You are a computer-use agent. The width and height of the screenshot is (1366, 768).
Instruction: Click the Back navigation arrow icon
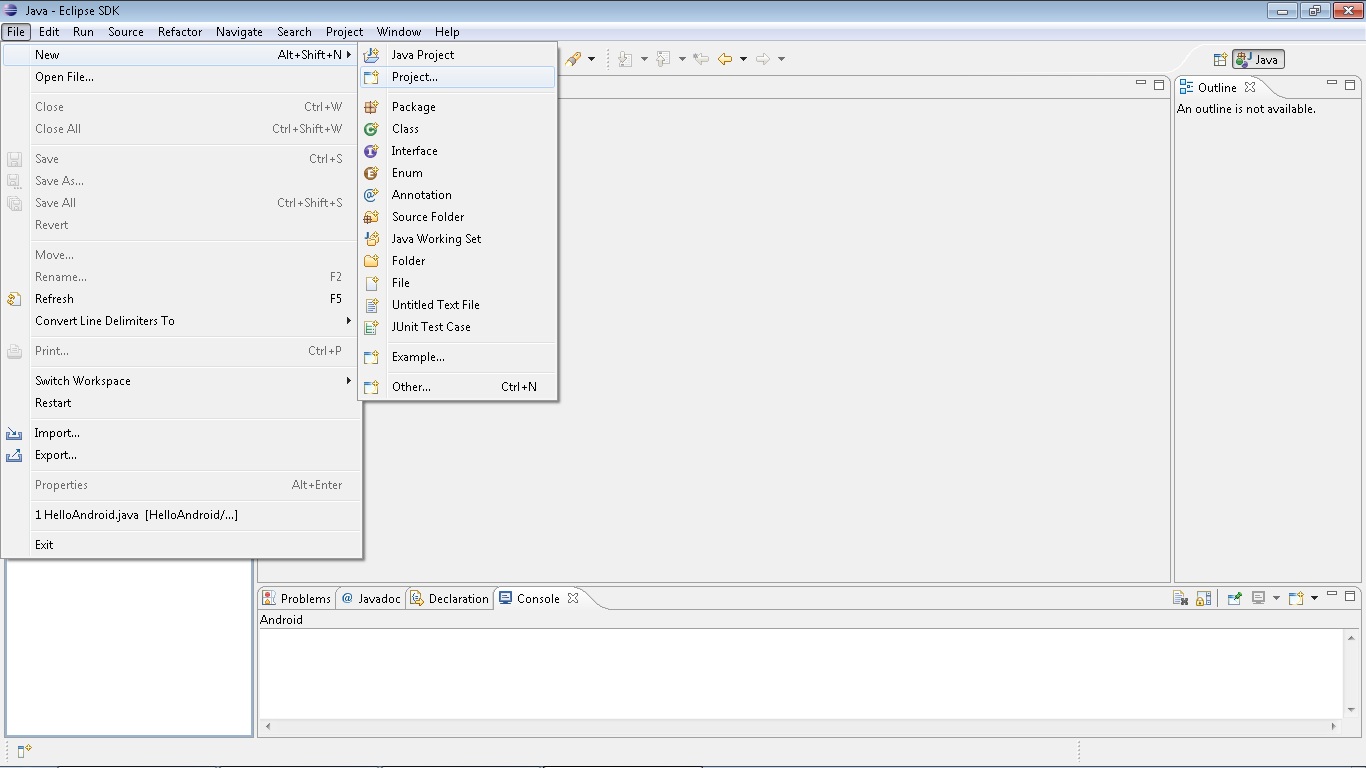point(725,59)
